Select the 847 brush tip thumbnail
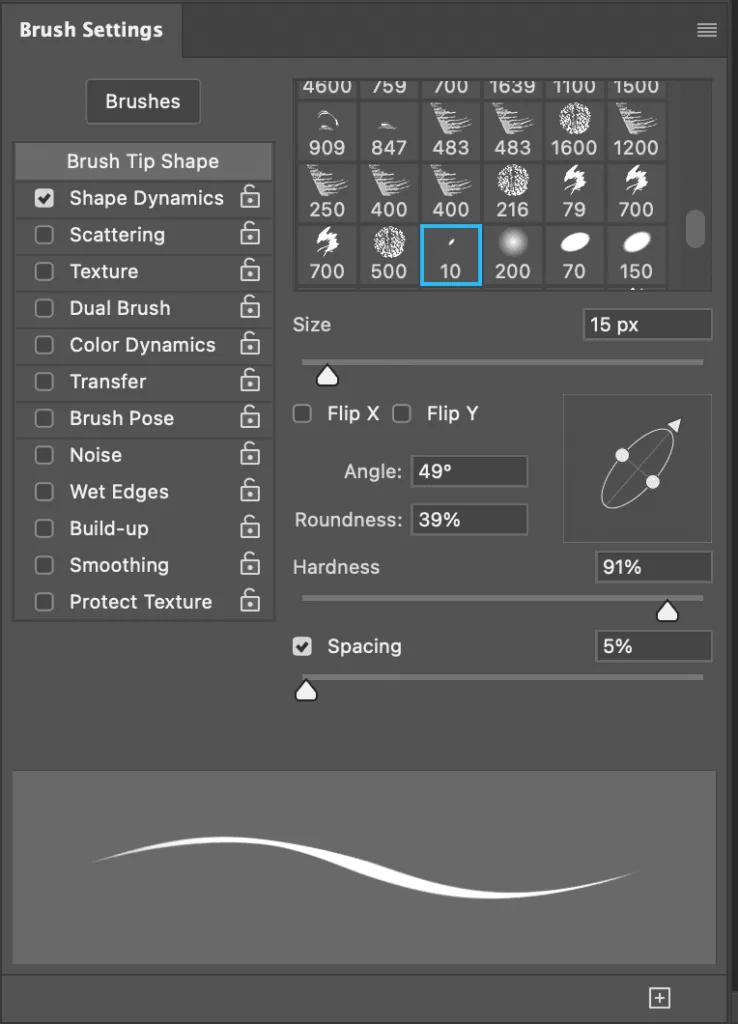Image resolution: width=738 pixels, height=1024 pixels. (389, 132)
